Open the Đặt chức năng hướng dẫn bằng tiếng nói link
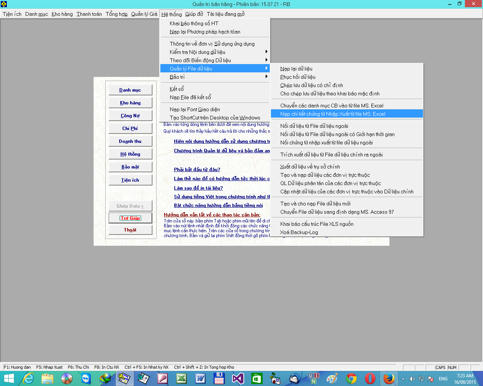The image size is (483, 386). click(x=218, y=205)
